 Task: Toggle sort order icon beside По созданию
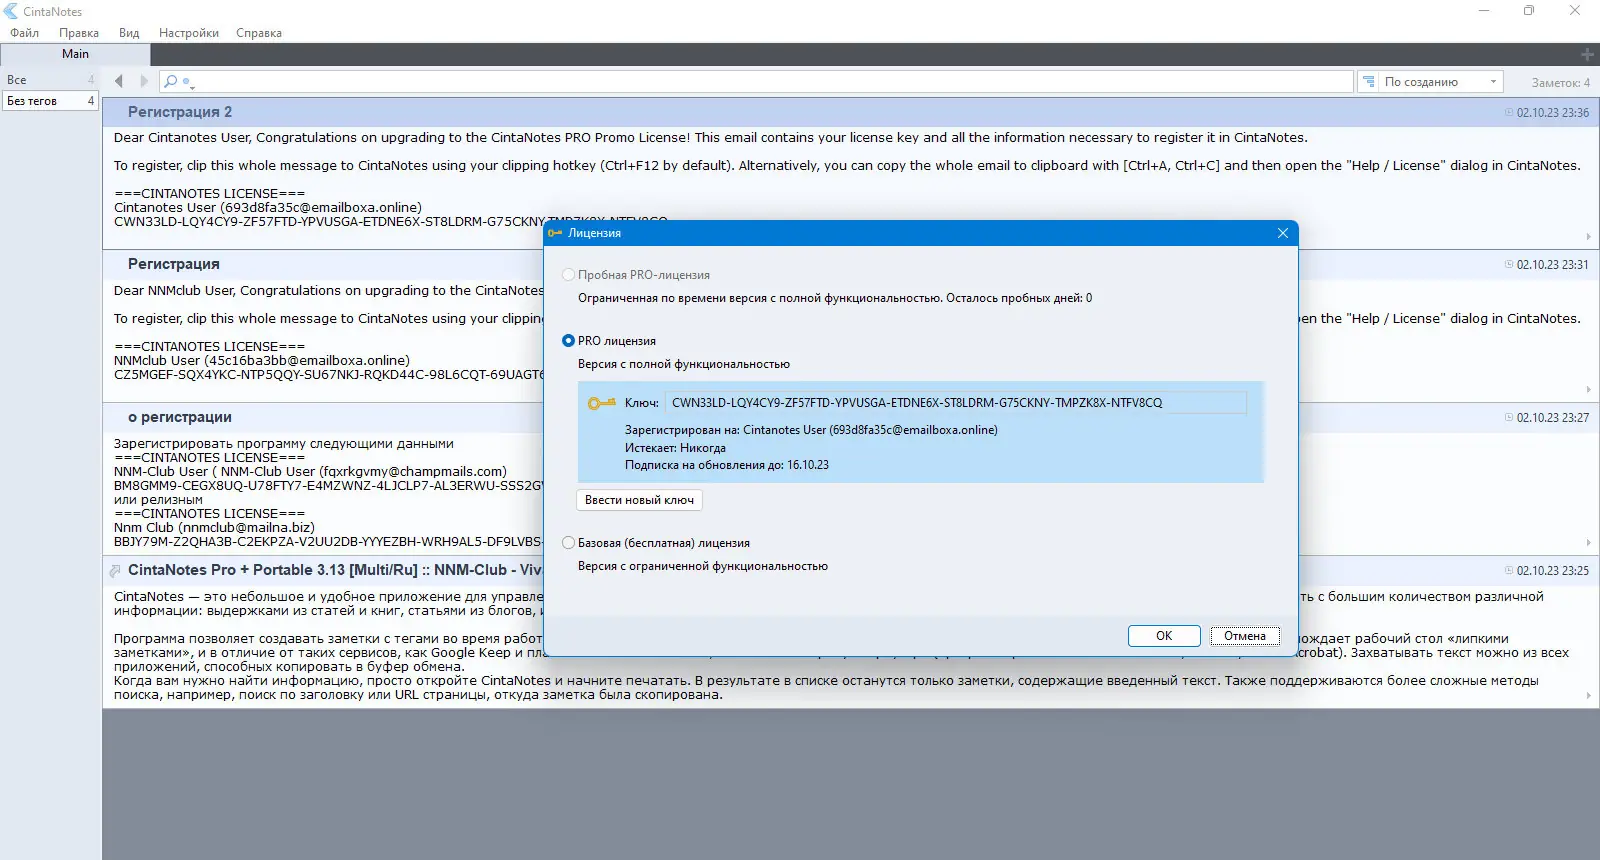click(1368, 82)
